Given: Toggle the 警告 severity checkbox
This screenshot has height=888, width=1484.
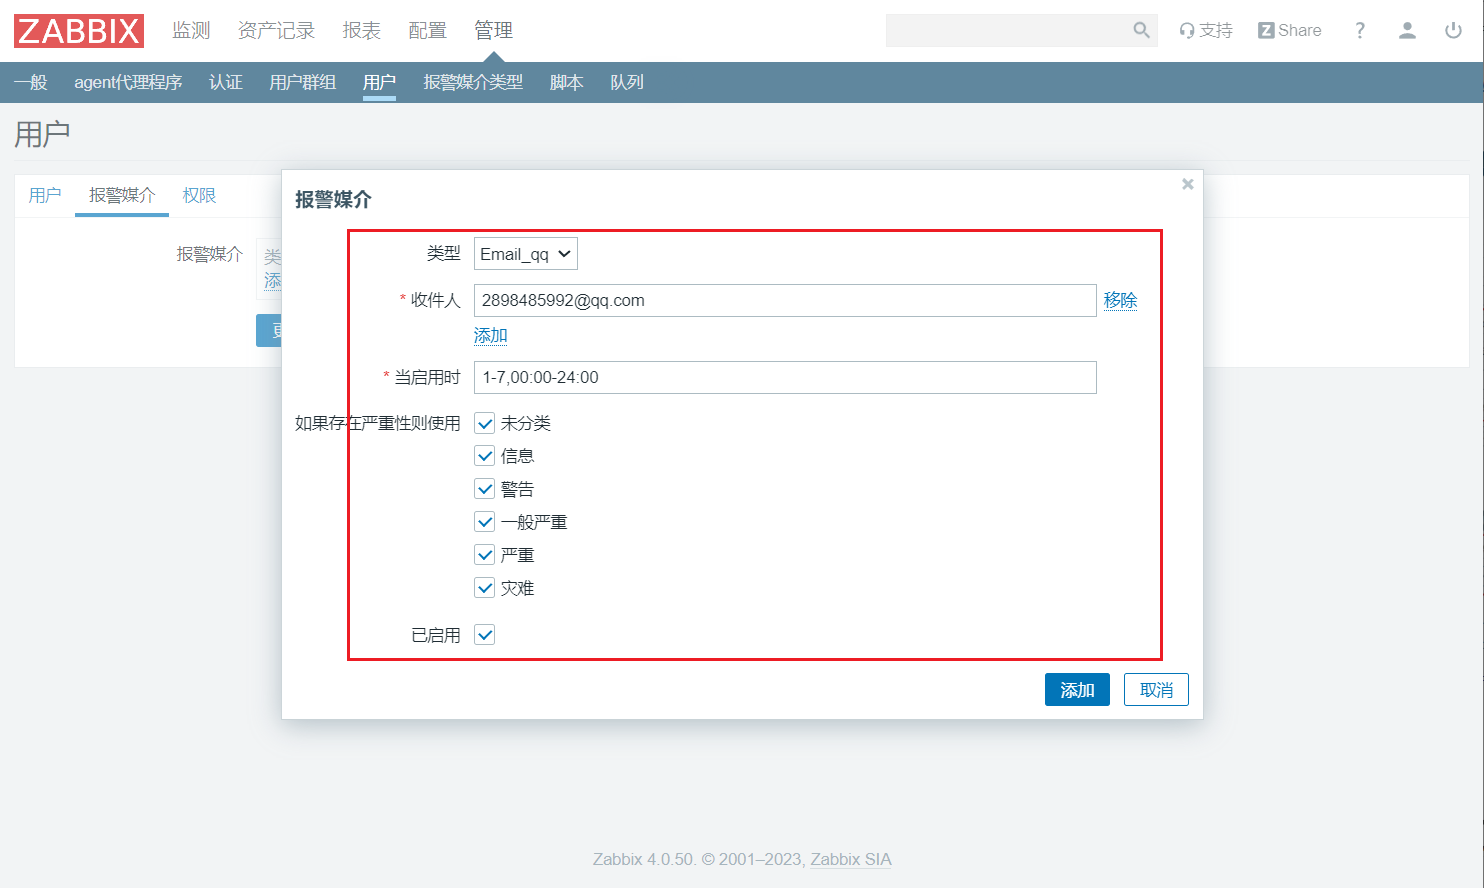Looking at the screenshot, I should pos(485,489).
